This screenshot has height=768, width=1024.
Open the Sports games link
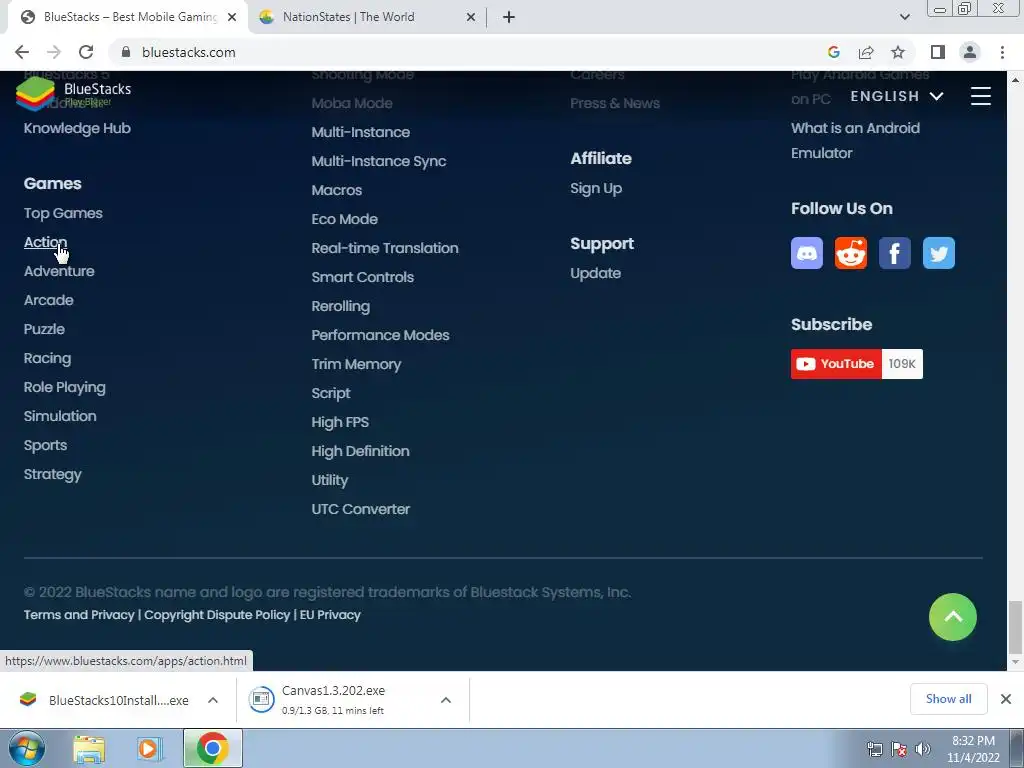point(45,445)
